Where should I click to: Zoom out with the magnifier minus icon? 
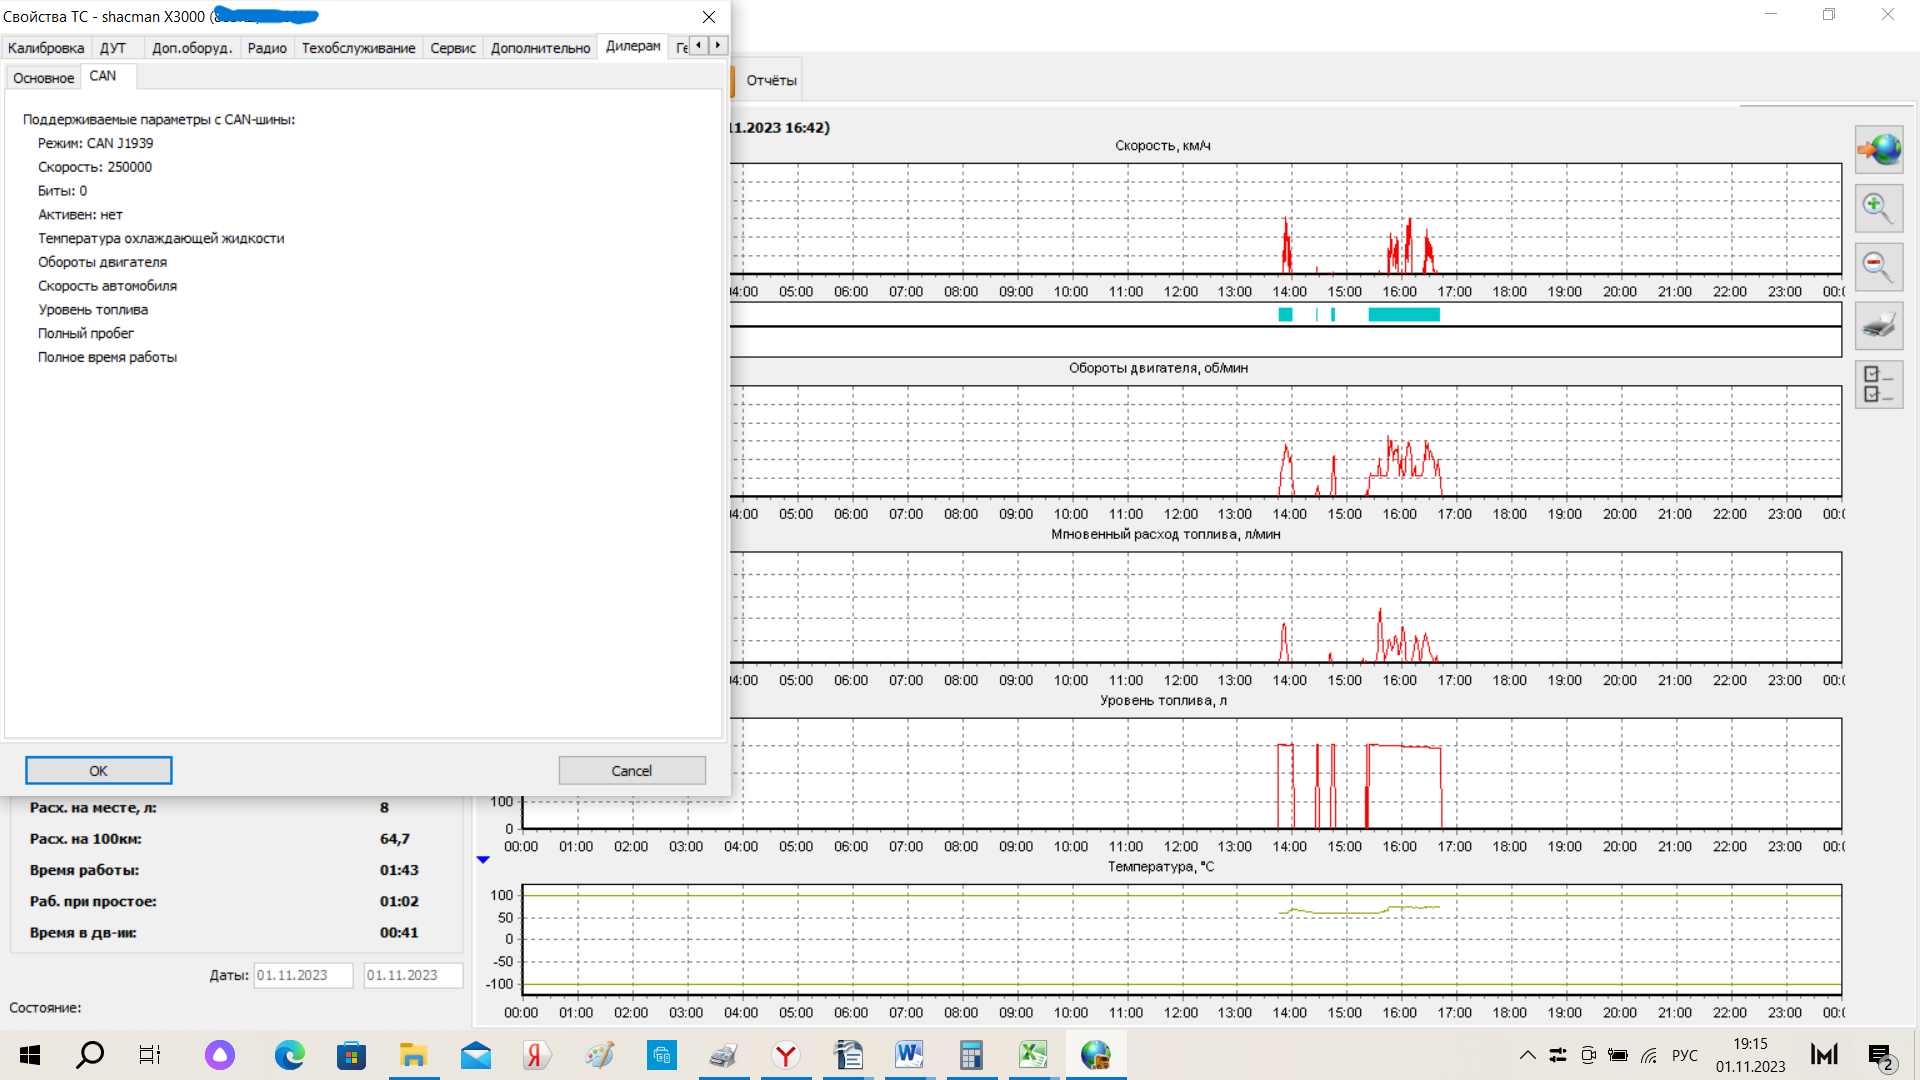(1877, 267)
